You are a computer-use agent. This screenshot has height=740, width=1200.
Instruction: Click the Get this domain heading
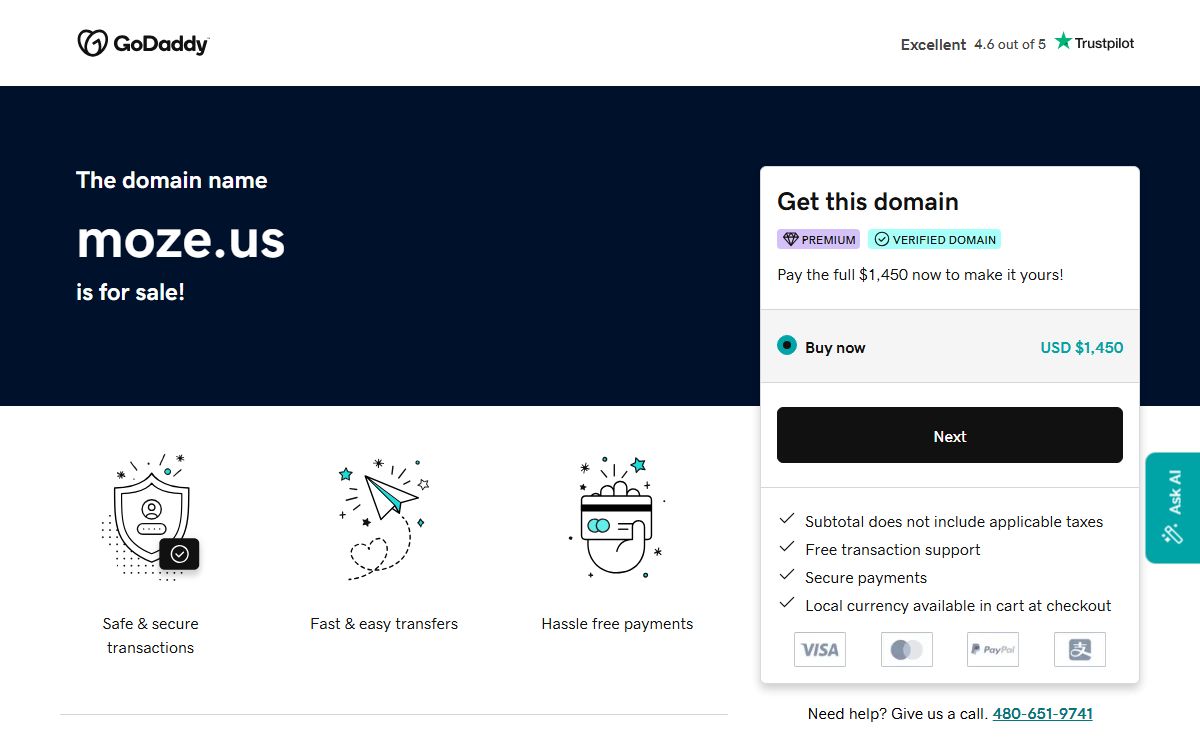pos(868,202)
